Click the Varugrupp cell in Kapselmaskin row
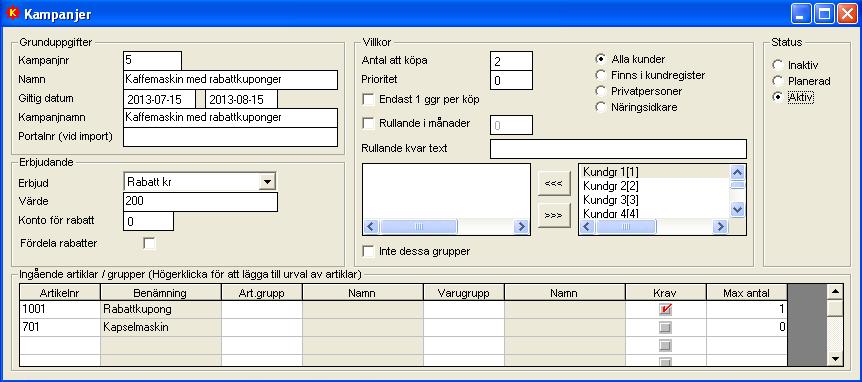 (x=463, y=328)
